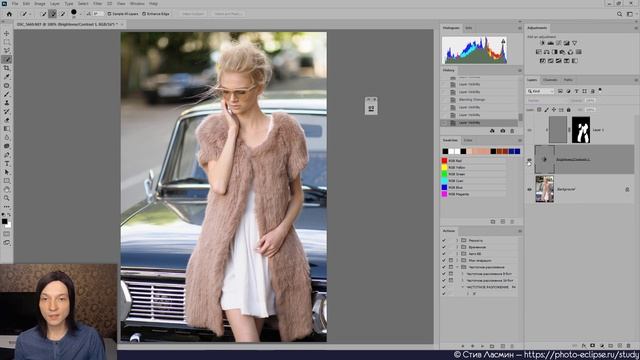Delete current state in History panel
The height and width of the screenshot is (360, 640).
click(x=512, y=131)
